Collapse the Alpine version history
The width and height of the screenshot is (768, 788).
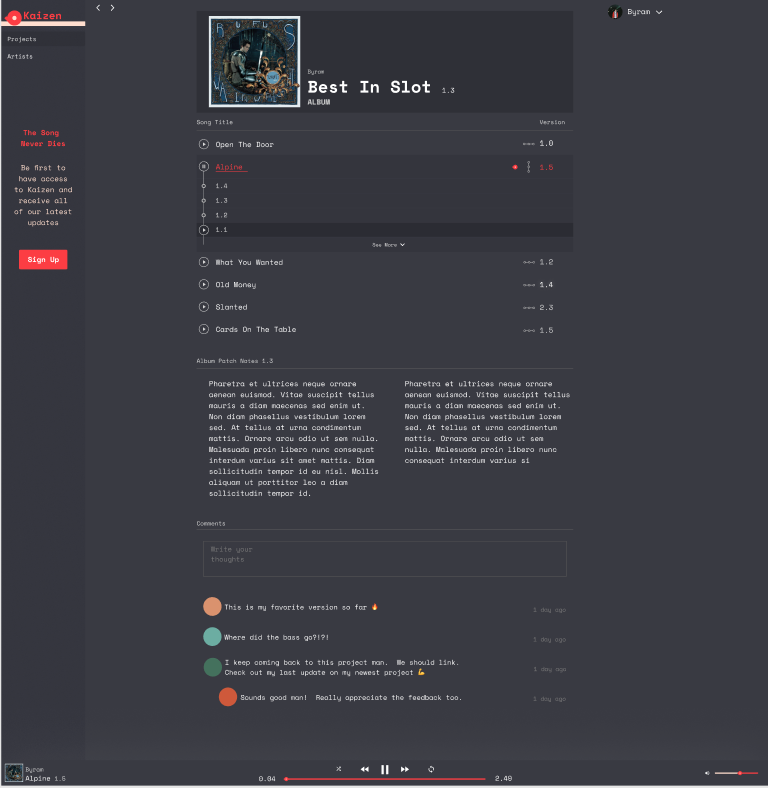(x=528, y=167)
